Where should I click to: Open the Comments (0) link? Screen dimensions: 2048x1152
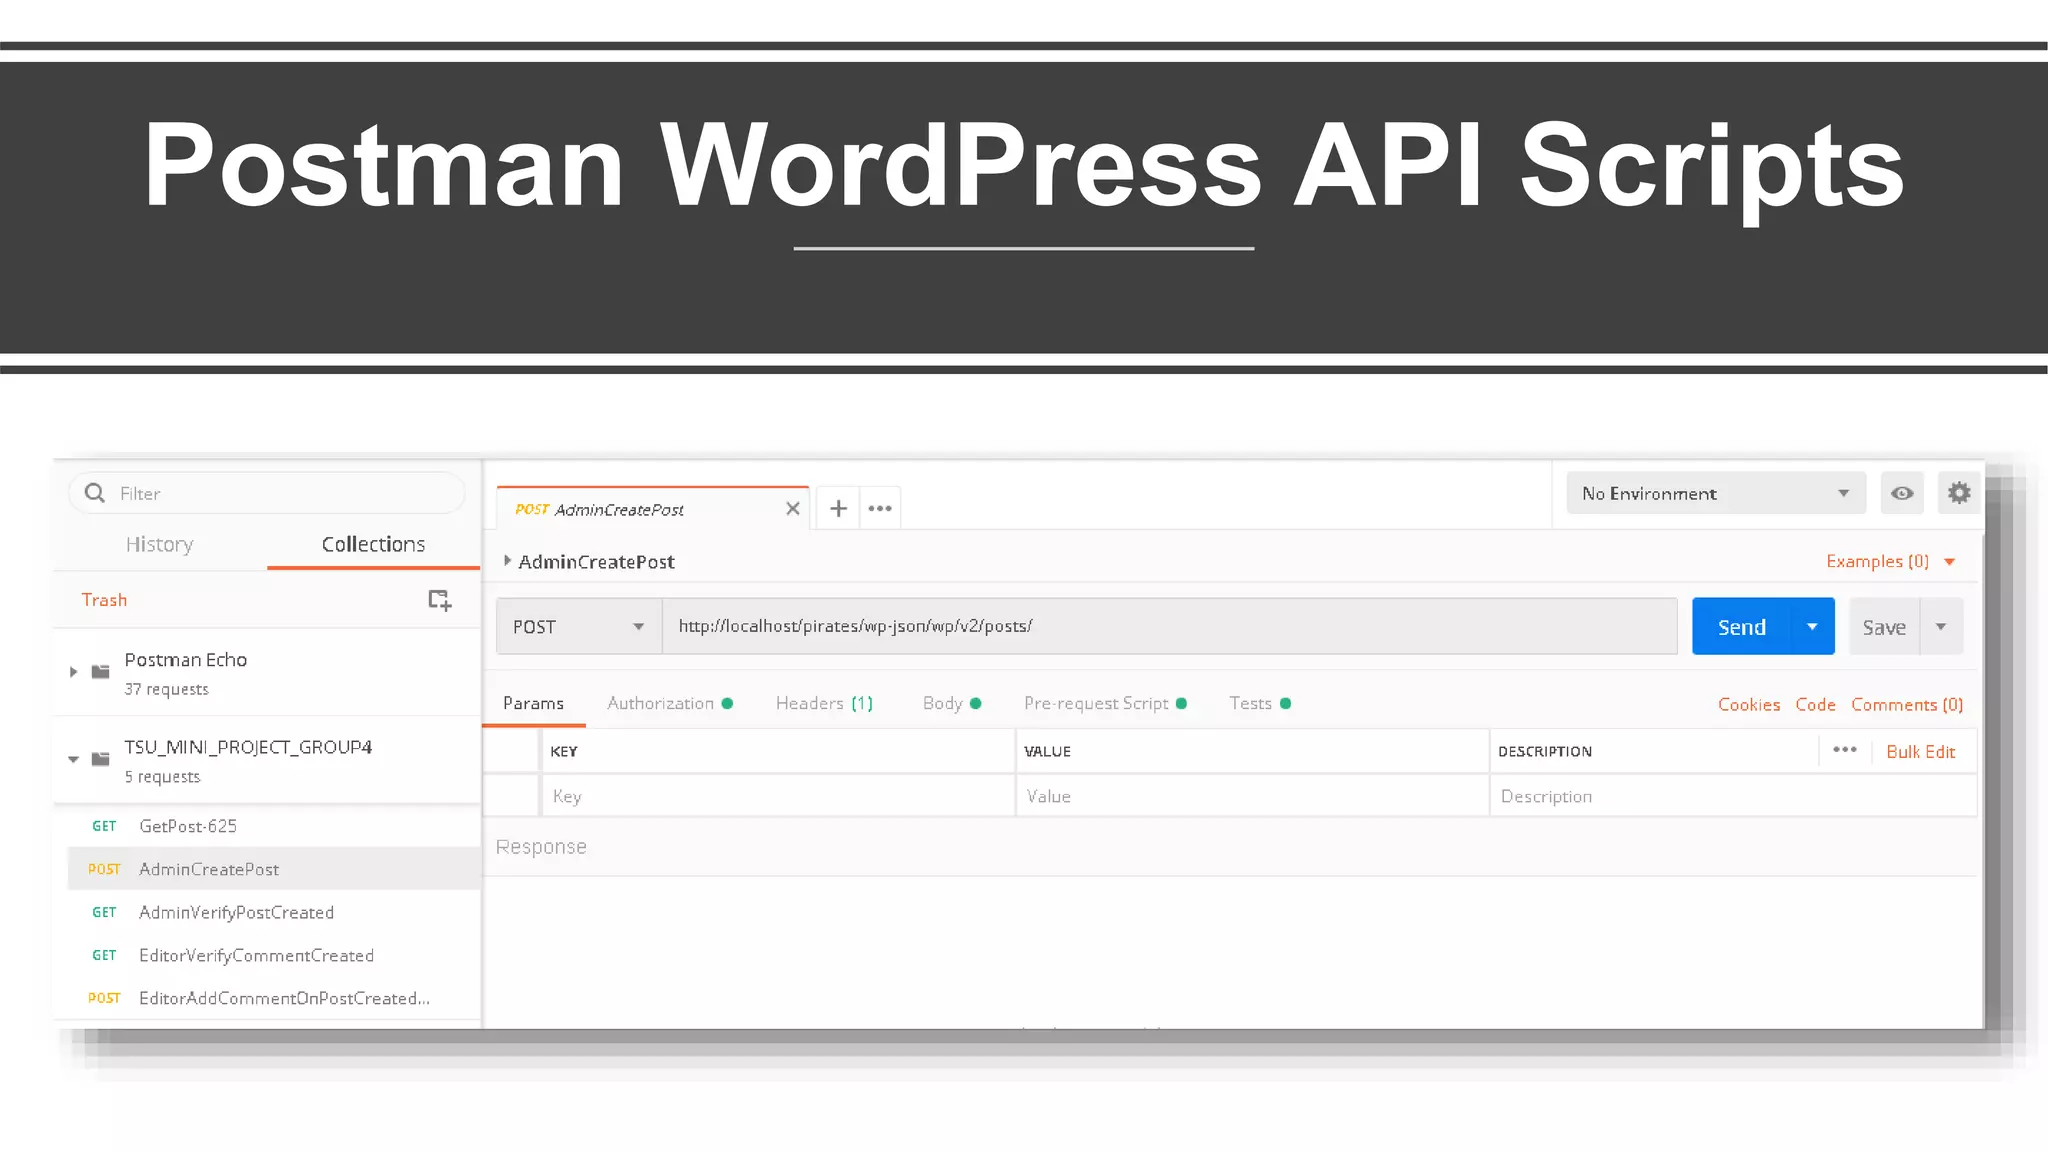pos(1907,704)
